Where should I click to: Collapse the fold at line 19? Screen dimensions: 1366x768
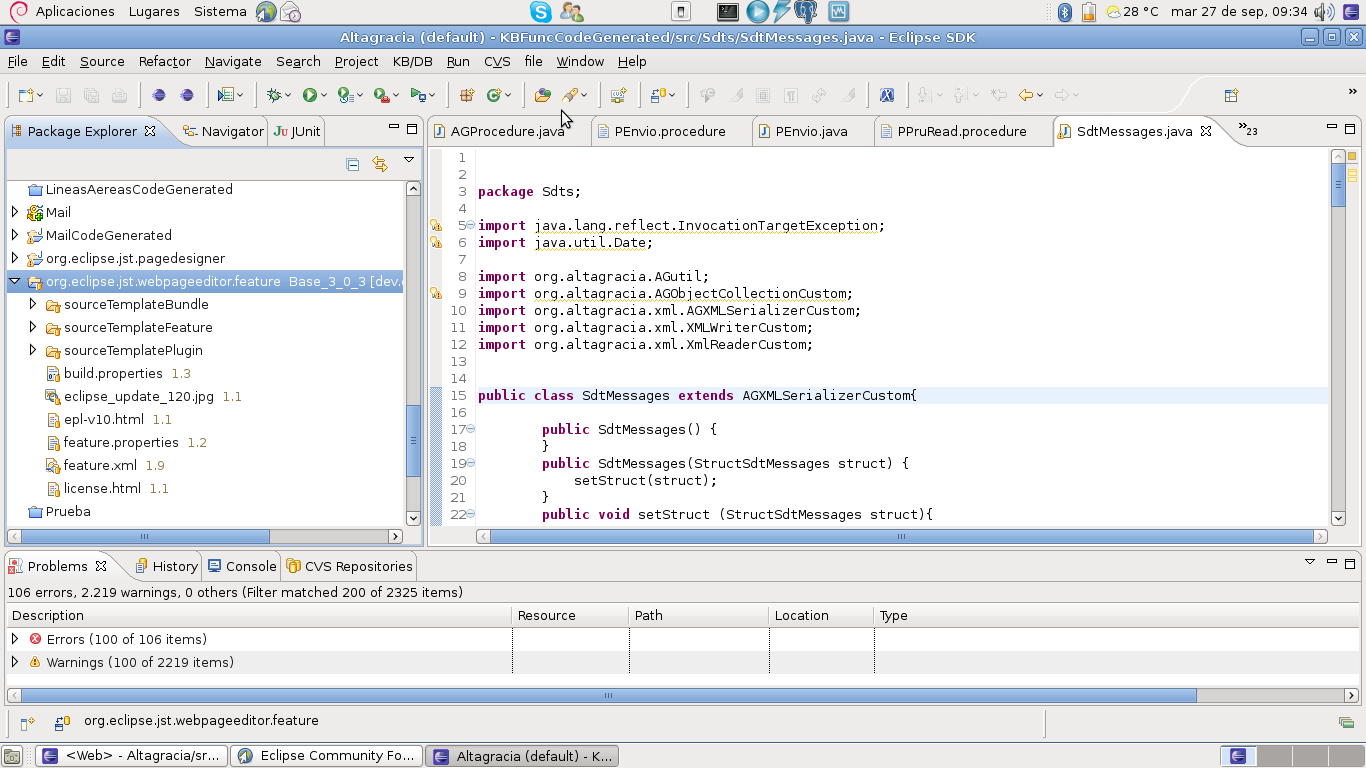pyautogui.click(x=471, y=463)
